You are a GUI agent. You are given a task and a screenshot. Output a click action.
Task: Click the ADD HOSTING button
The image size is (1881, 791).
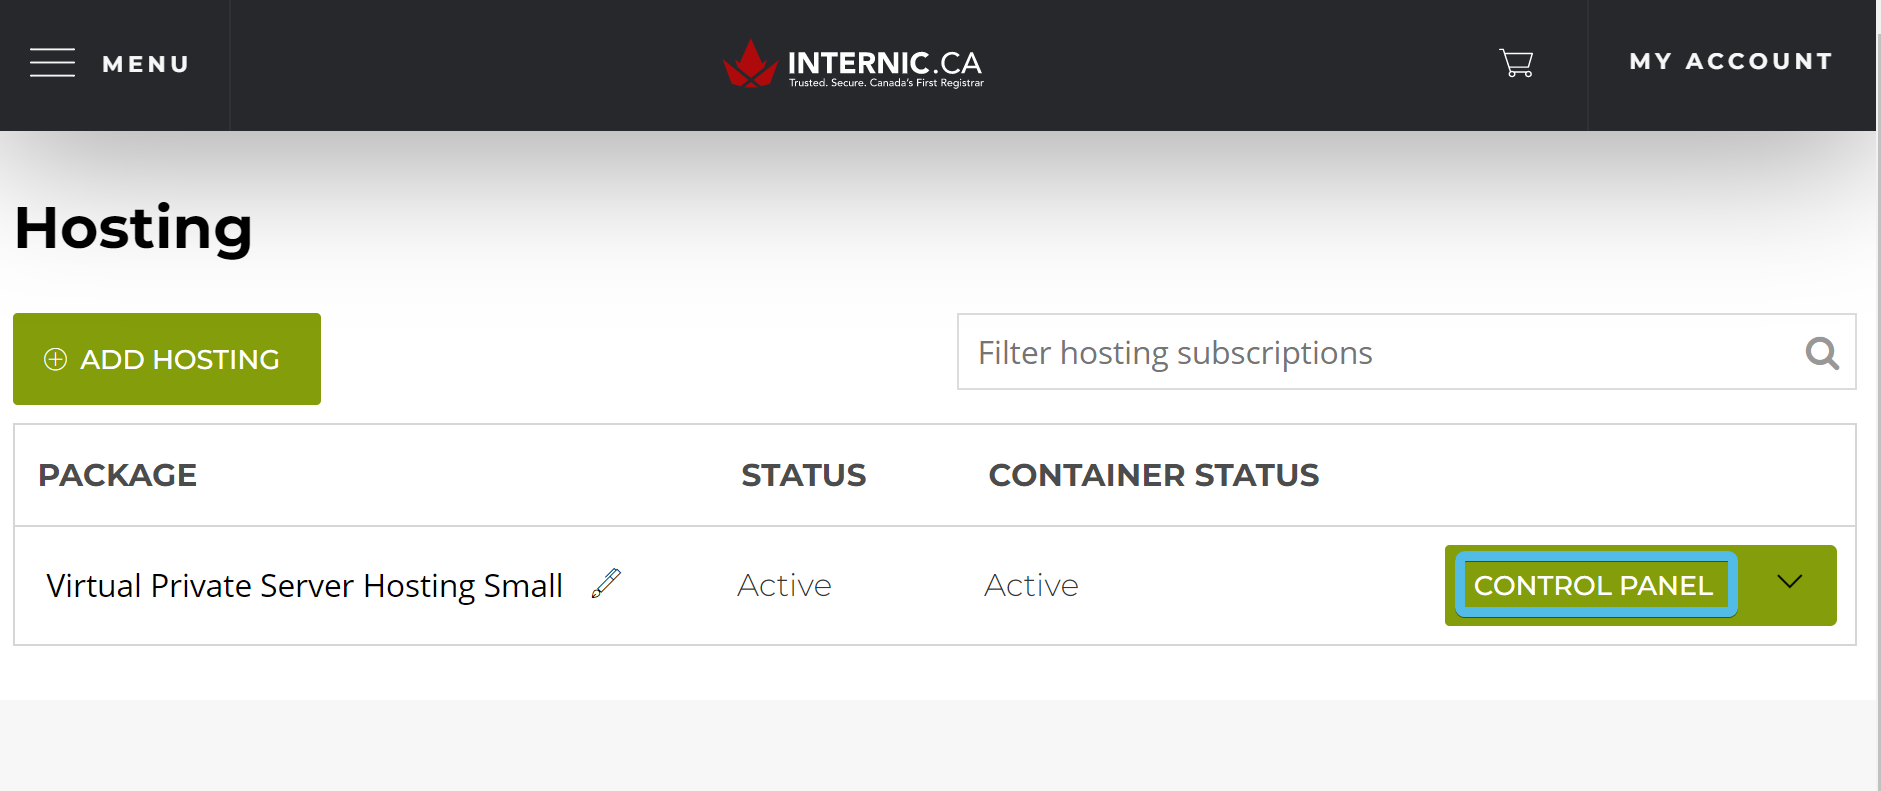(x=167, y=359)
